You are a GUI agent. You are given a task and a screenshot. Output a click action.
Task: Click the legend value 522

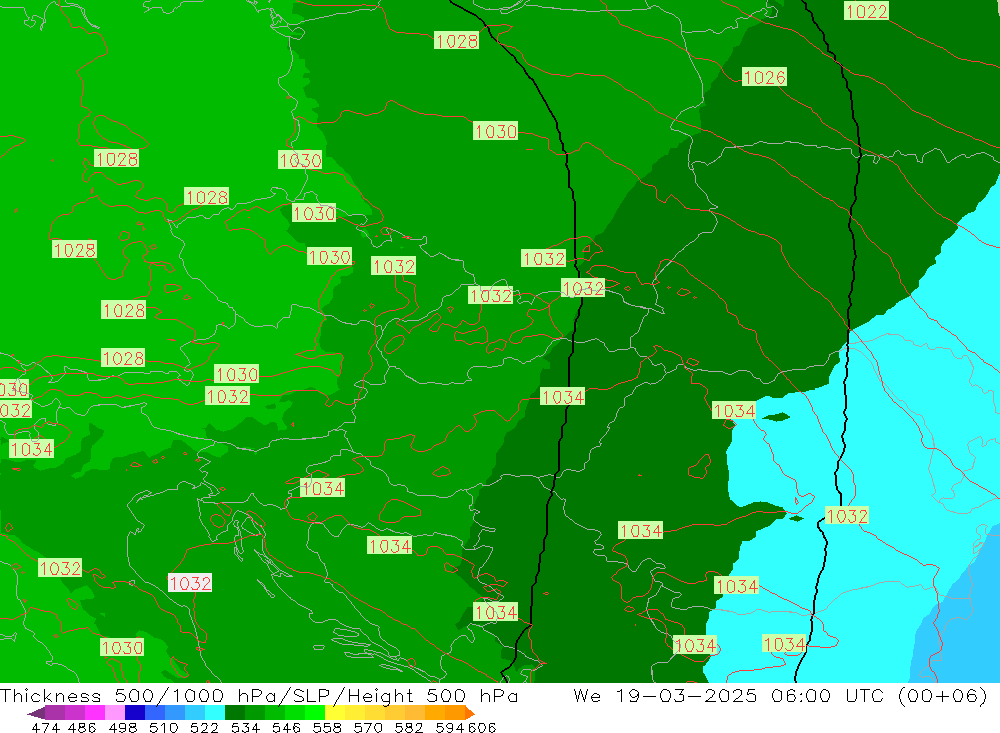pos(204,727)
